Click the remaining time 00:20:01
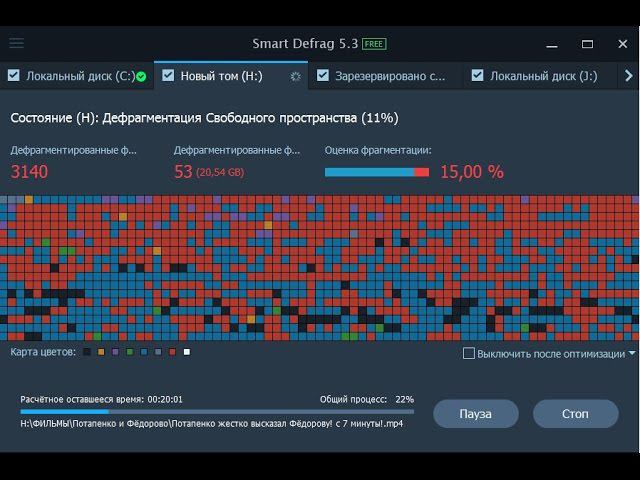Screen dimensions: 640x480 coord(165,399)
